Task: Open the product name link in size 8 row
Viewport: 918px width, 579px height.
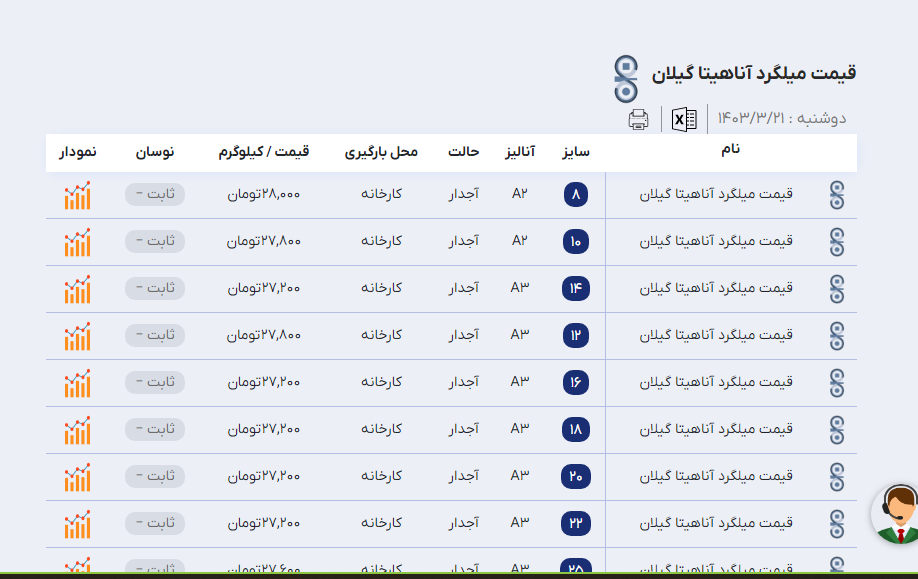Action: pos(716,194)
